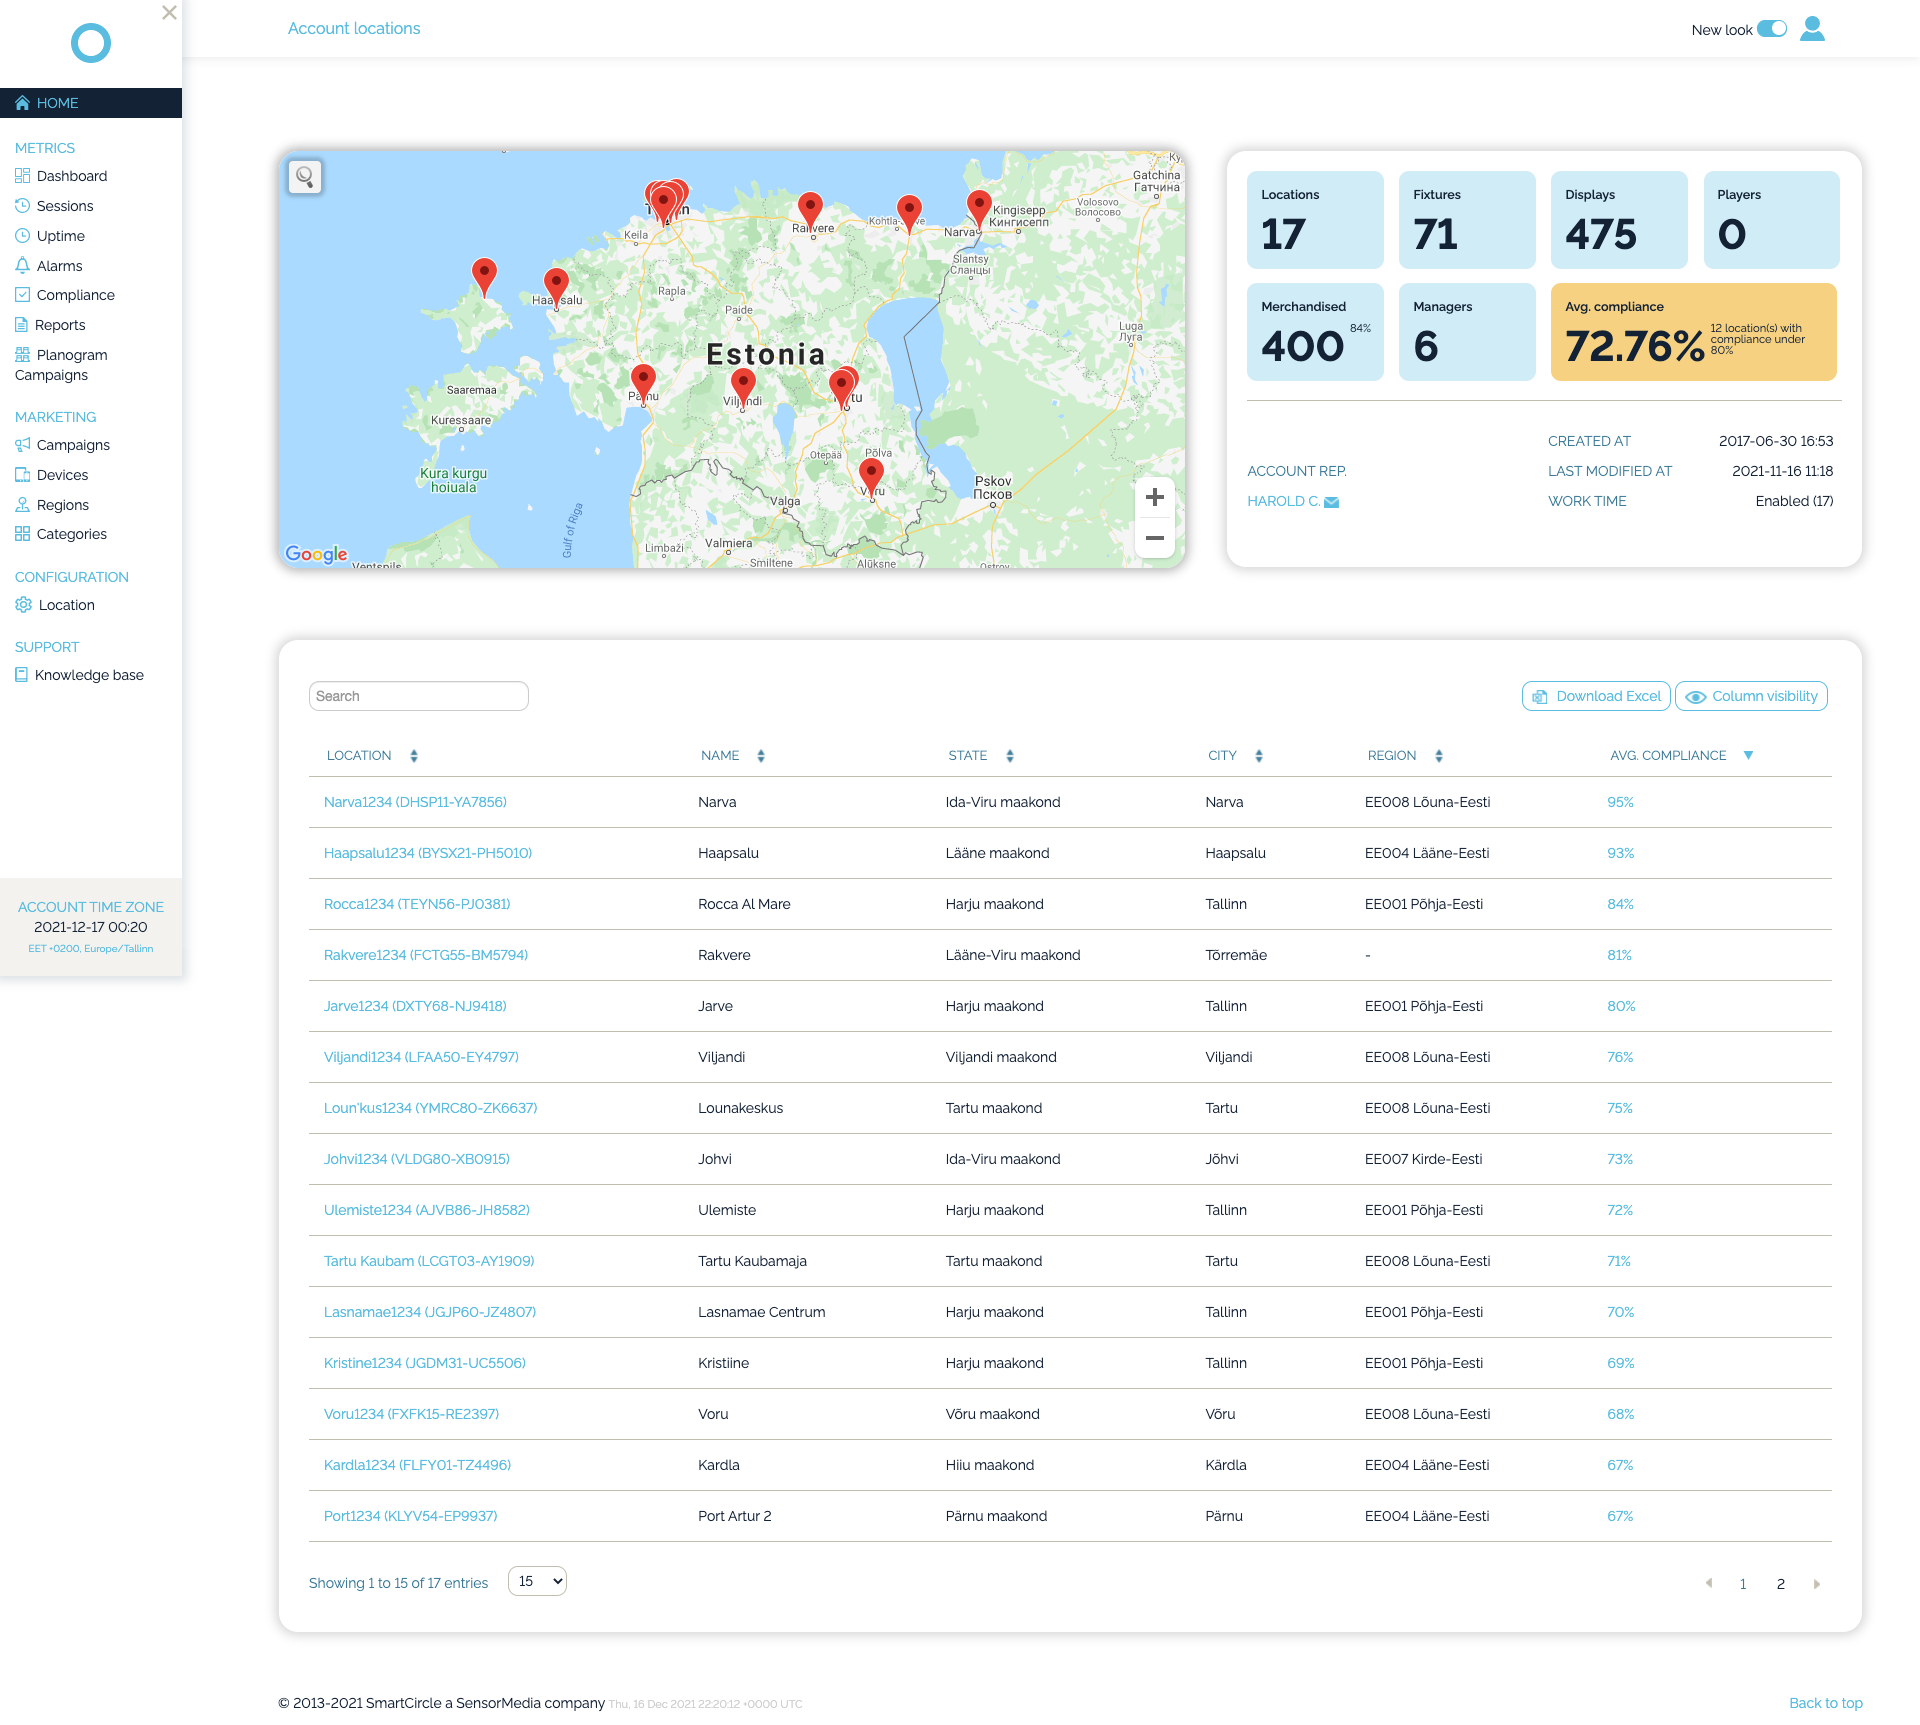Click the Kohtla-Järve map pin
Image resolution: width=1920 pixels, height=1725 pixels.
pos(909,213)
